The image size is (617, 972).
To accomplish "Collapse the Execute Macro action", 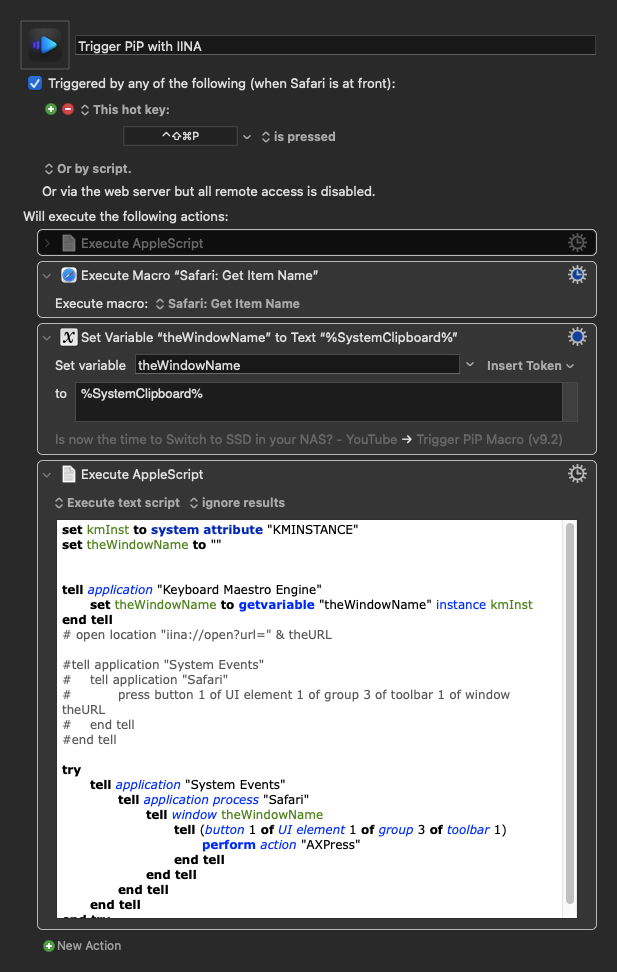I will click(47, 275).
